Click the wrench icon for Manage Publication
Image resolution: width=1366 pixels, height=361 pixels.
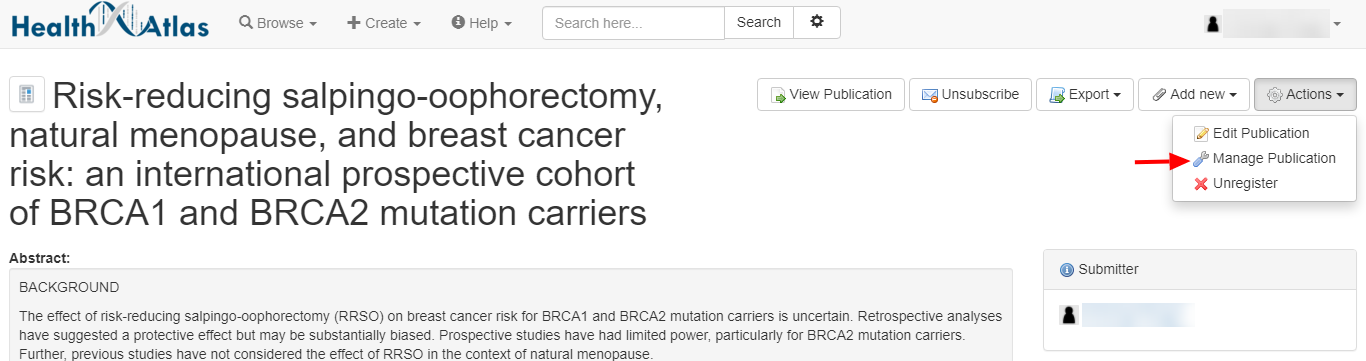(x=1201, y=159)
